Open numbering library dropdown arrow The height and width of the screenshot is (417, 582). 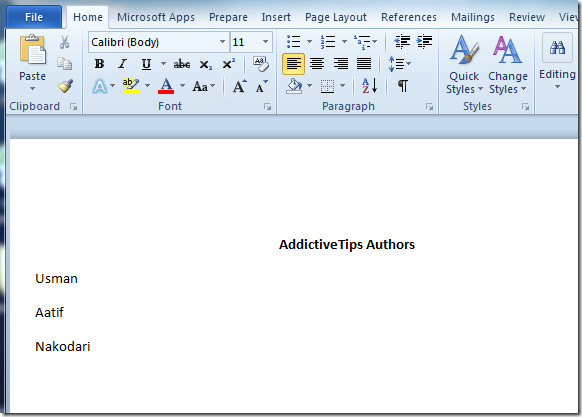point(344,42)
